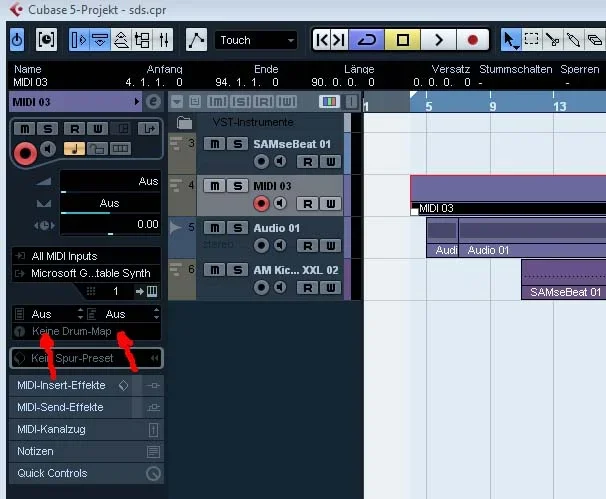Image resolution: width=606 pixels, height=499 pixels.
Task: Enable Write automation in the Inspector
Action: click(97, 129)
